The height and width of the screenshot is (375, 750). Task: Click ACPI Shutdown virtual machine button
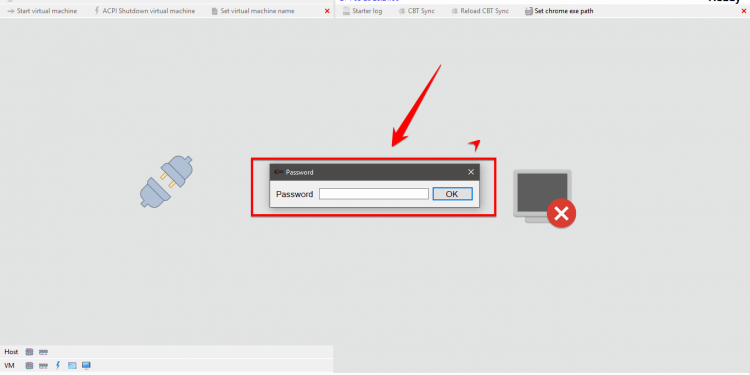coord(144,11)
